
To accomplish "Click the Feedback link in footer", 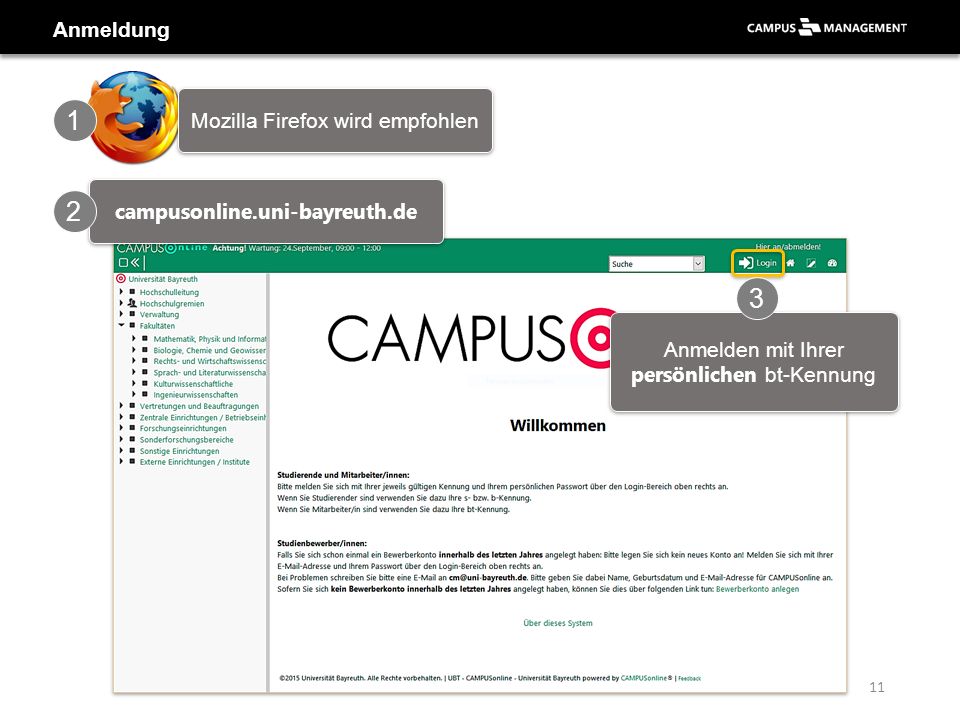I will pos(689,678).
